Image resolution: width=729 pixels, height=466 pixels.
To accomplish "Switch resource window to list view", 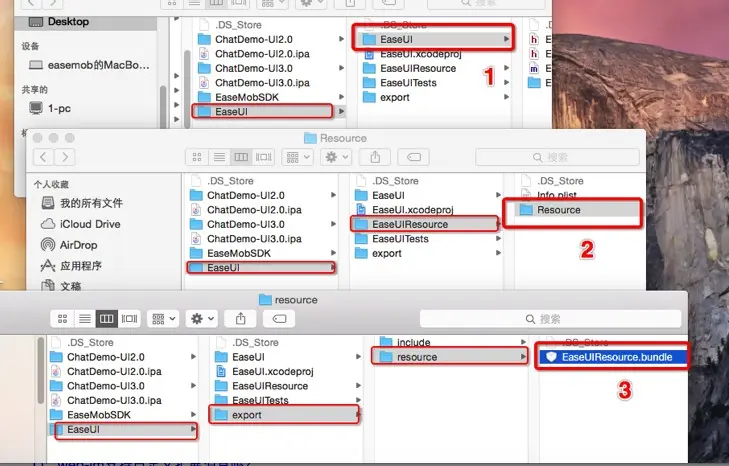I will pyautogui.click(x=85, y=319).
